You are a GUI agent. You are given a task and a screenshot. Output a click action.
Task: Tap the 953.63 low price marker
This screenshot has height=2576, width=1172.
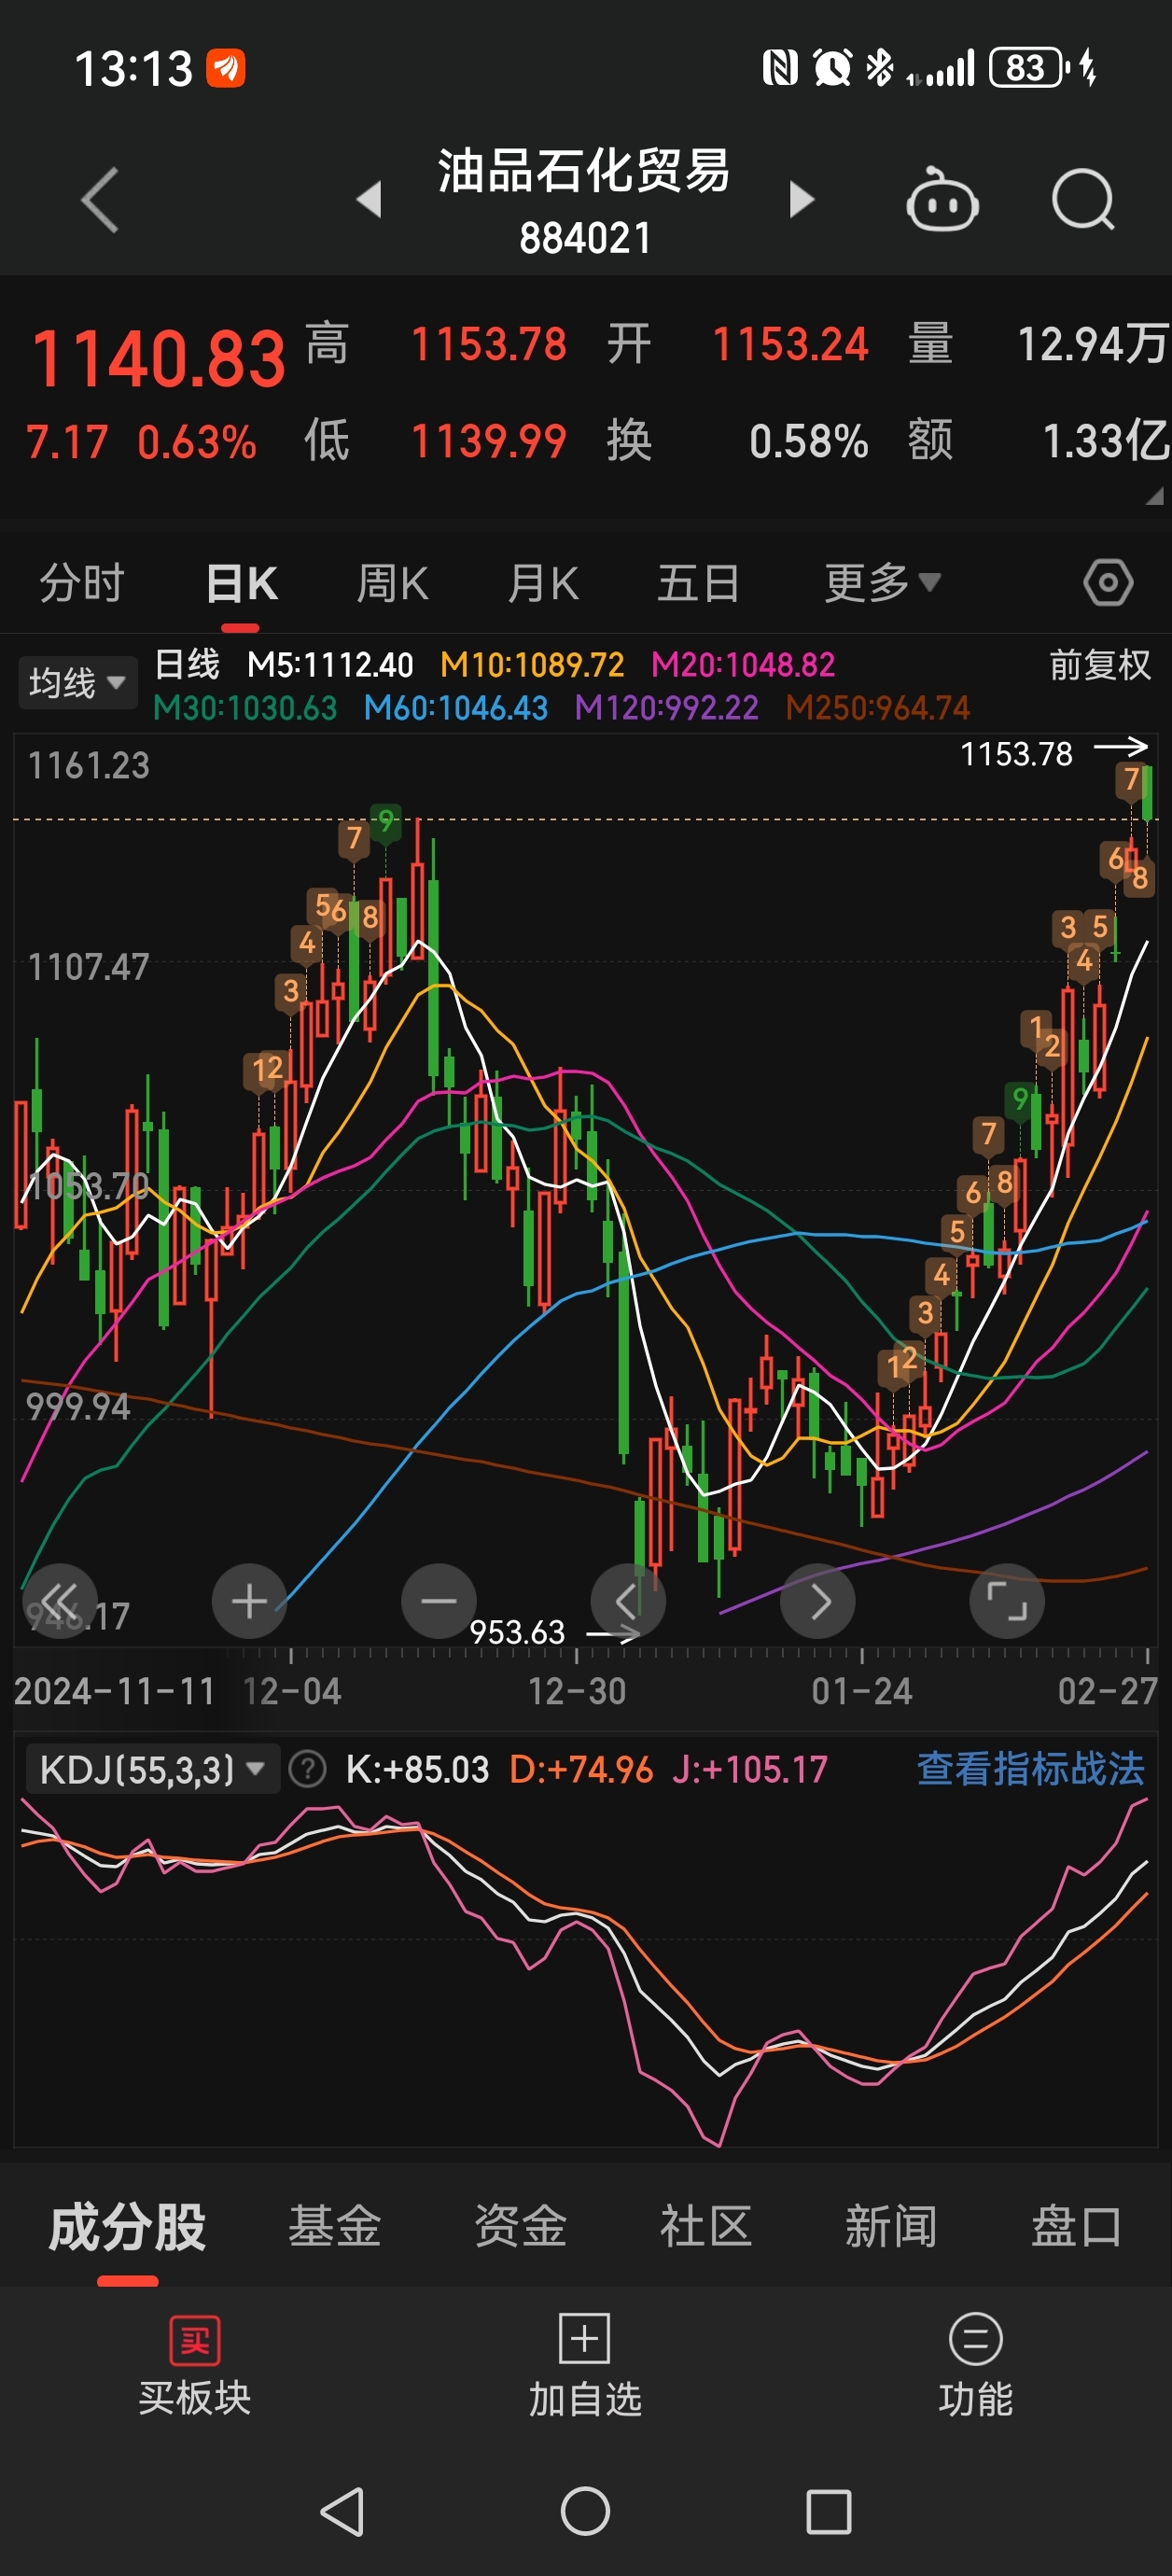pyautogui.click(x=518, y=1633)
